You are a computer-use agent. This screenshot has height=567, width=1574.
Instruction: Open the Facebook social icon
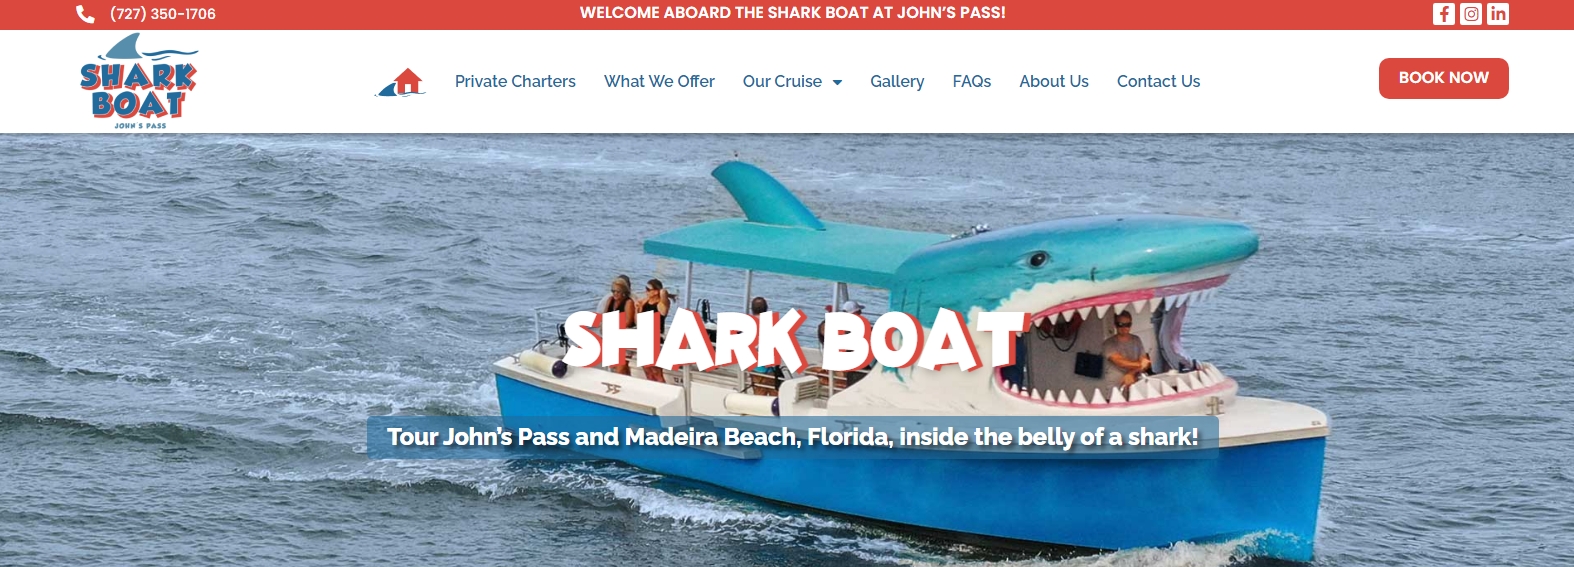pyautogui.click(x=1444, y=14)
